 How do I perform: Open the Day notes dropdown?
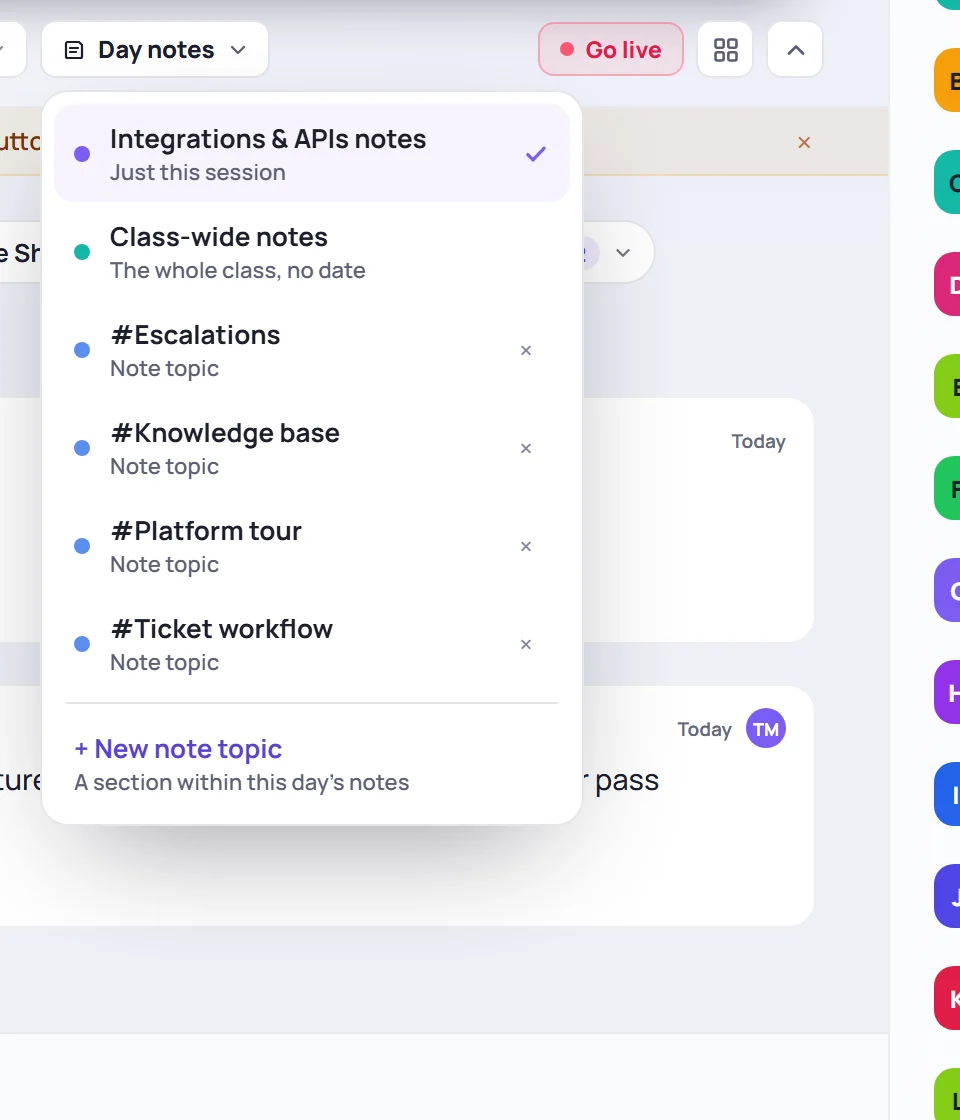[155, 49]
